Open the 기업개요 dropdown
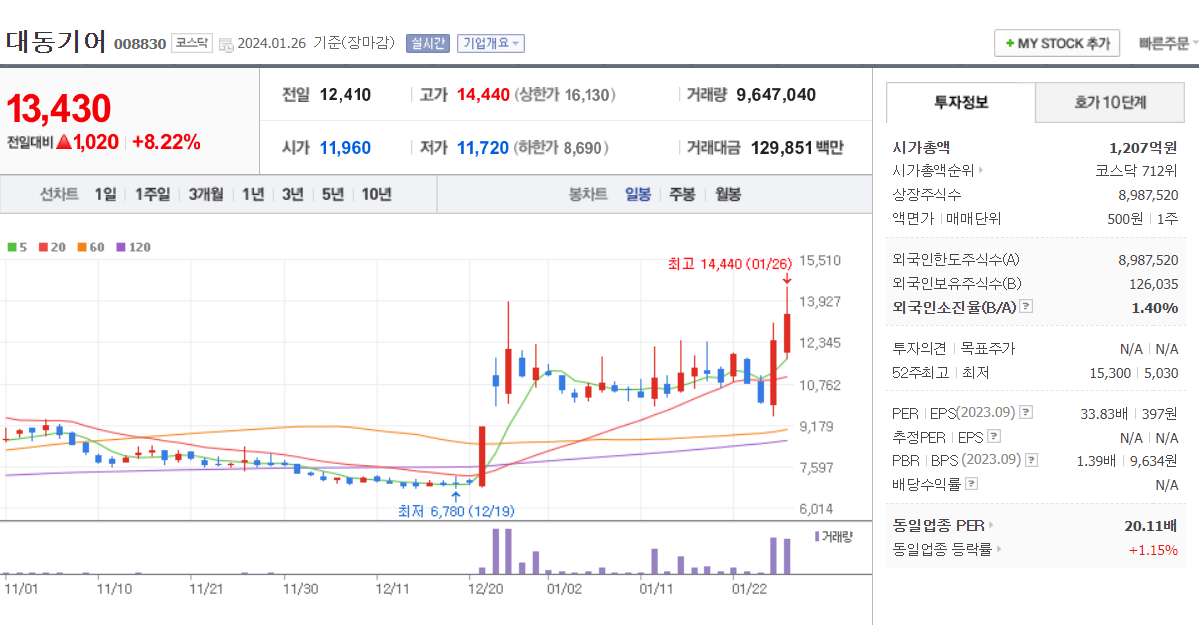The width and height of the screenshot is (1200, 625). tap(490, 43)
